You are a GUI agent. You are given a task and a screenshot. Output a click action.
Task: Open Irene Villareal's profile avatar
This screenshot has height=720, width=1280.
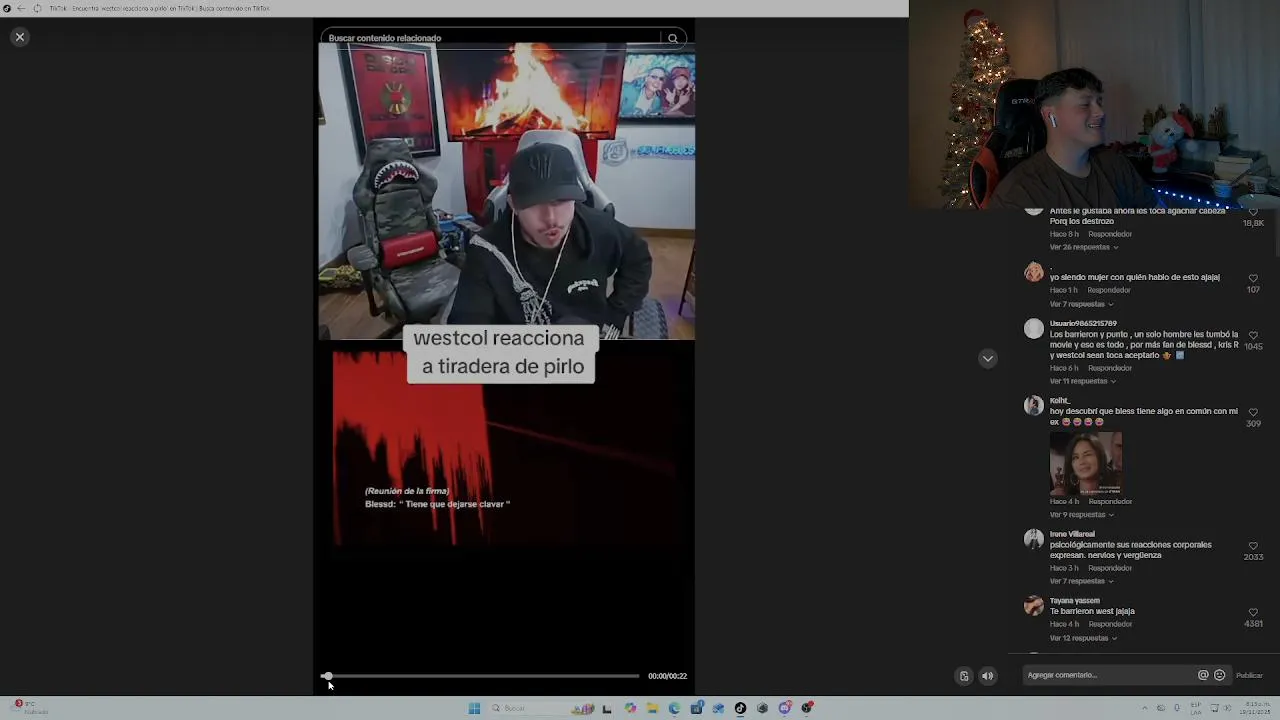pos(1034,539)
